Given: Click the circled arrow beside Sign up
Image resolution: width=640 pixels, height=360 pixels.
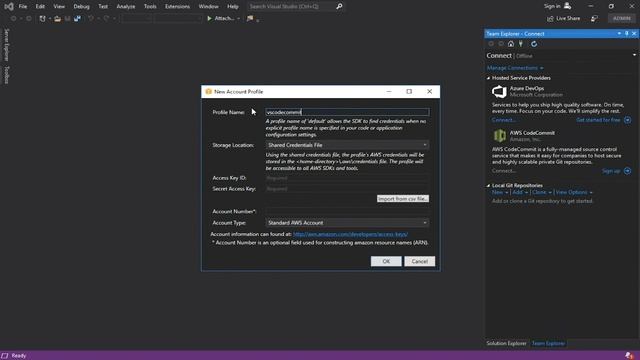Looking at the screenshot, I should pyautogui.click(x=627, y=171).
